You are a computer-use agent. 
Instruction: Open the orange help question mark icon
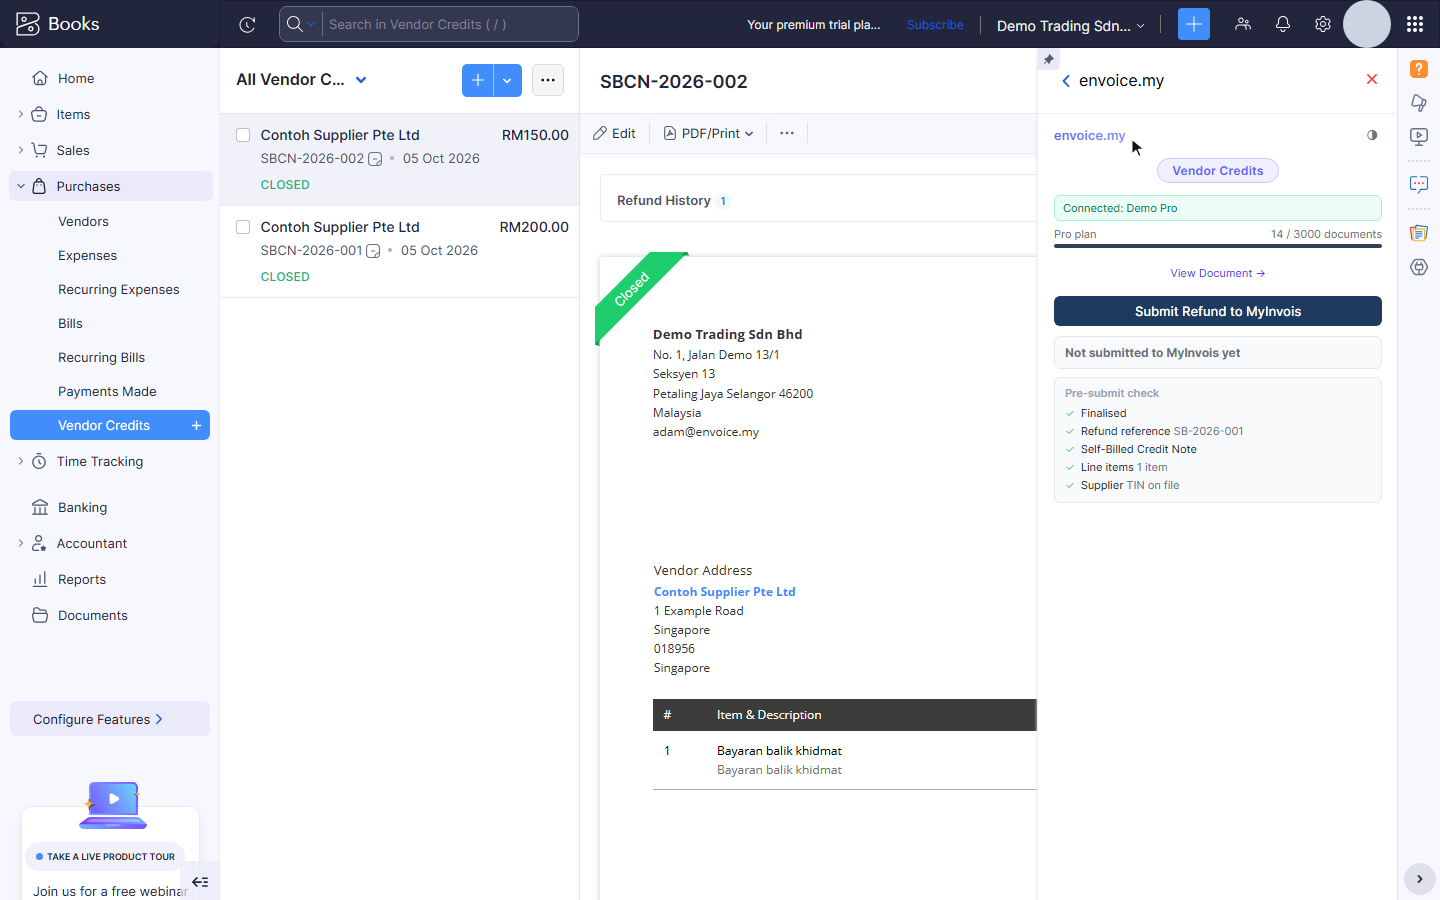tap(1419, 69)
